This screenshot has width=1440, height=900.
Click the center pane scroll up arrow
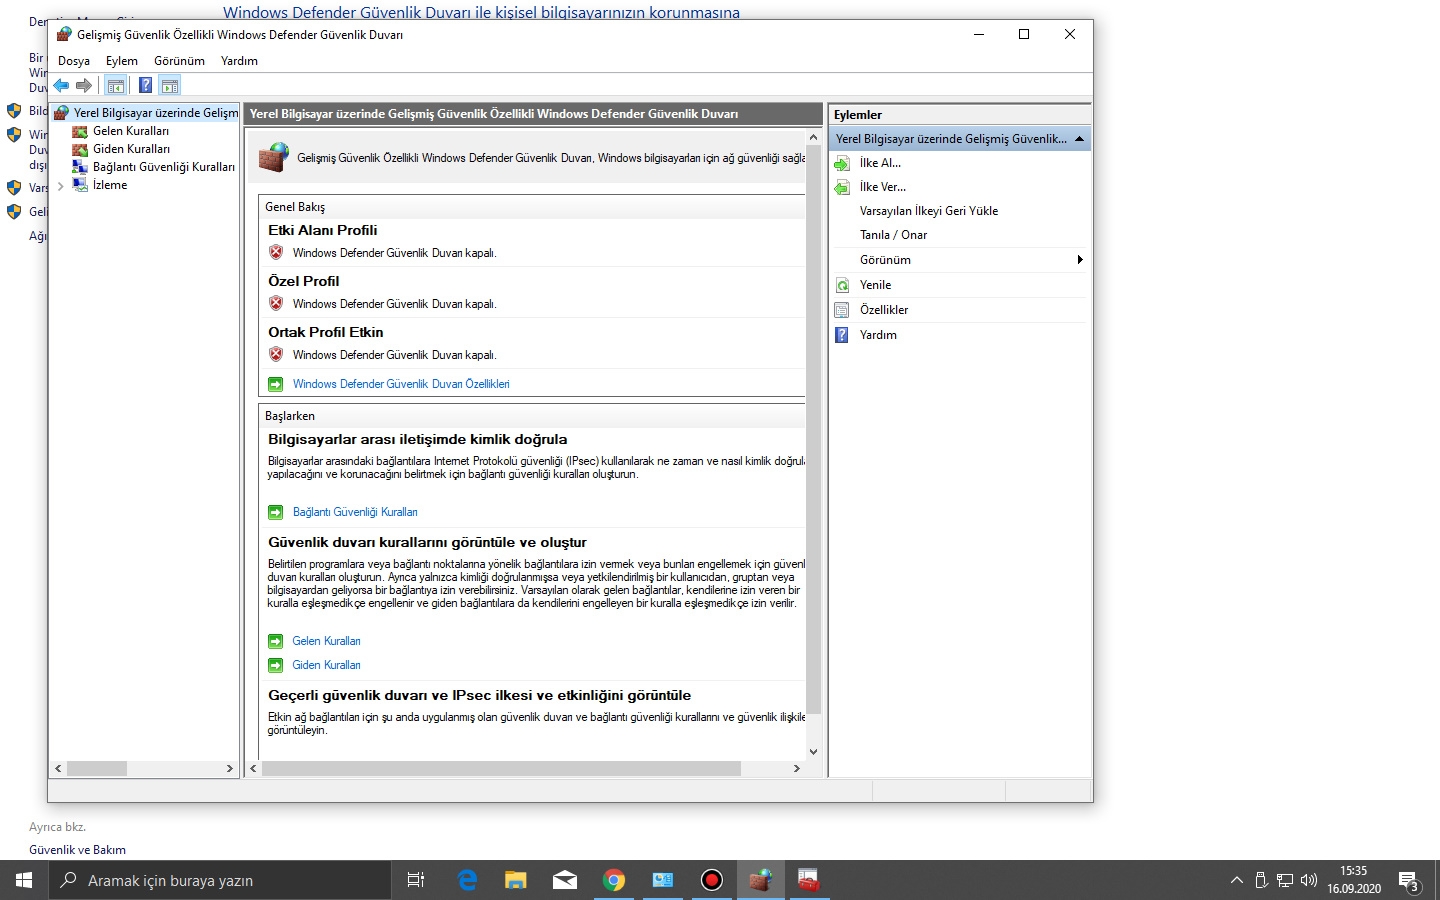point(814,137)
